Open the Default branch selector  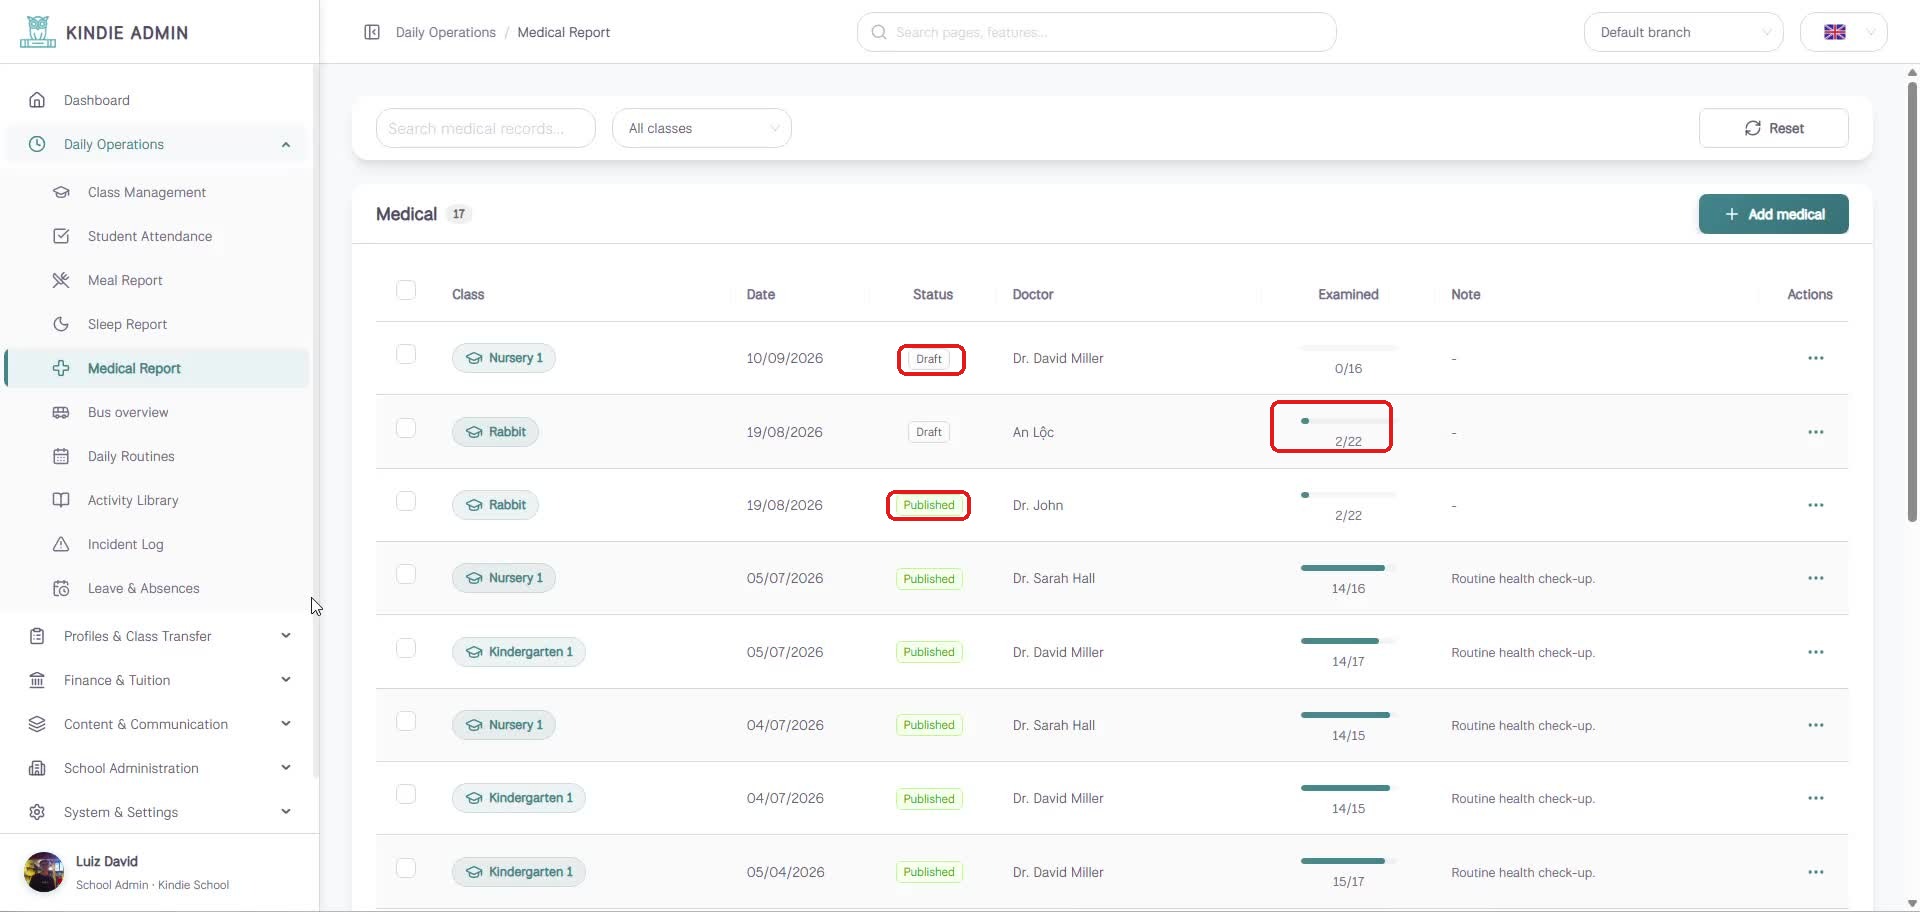tap(1683, 32)
